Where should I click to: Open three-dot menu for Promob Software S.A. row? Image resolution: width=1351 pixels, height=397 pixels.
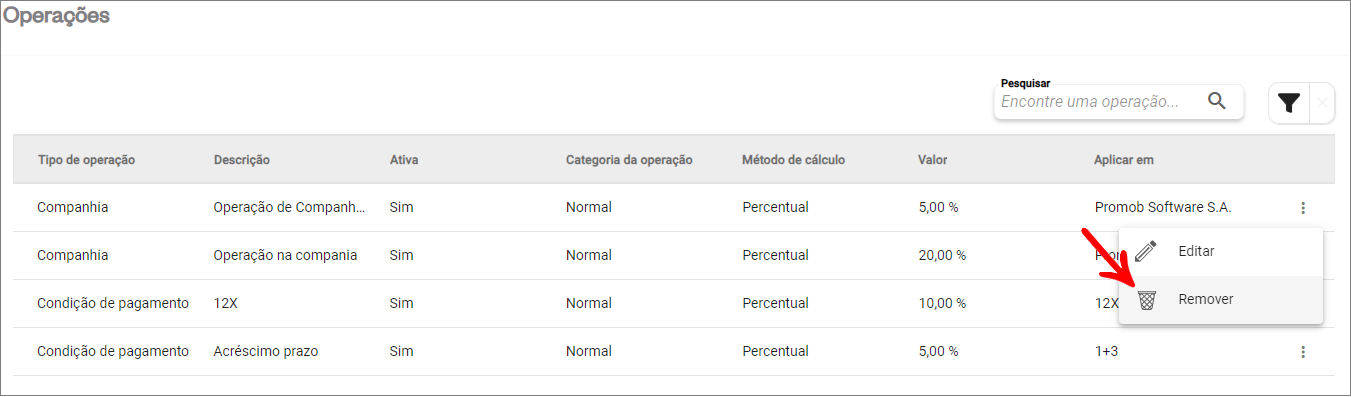point(1303,208)
